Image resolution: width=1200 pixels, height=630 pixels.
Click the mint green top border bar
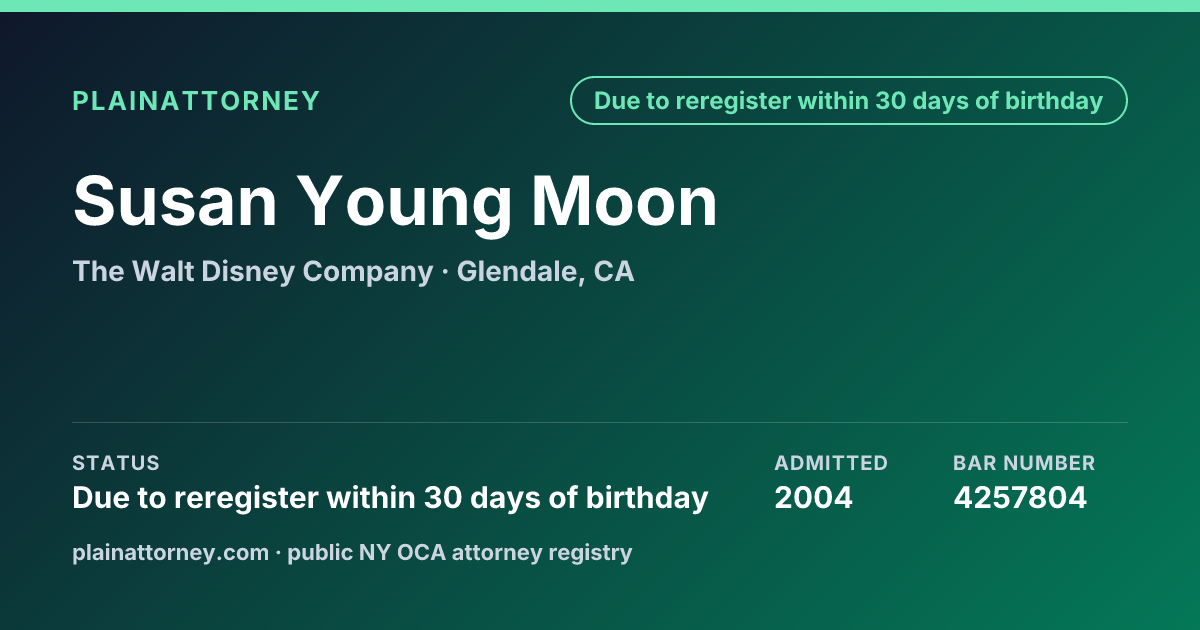point(600,5)
